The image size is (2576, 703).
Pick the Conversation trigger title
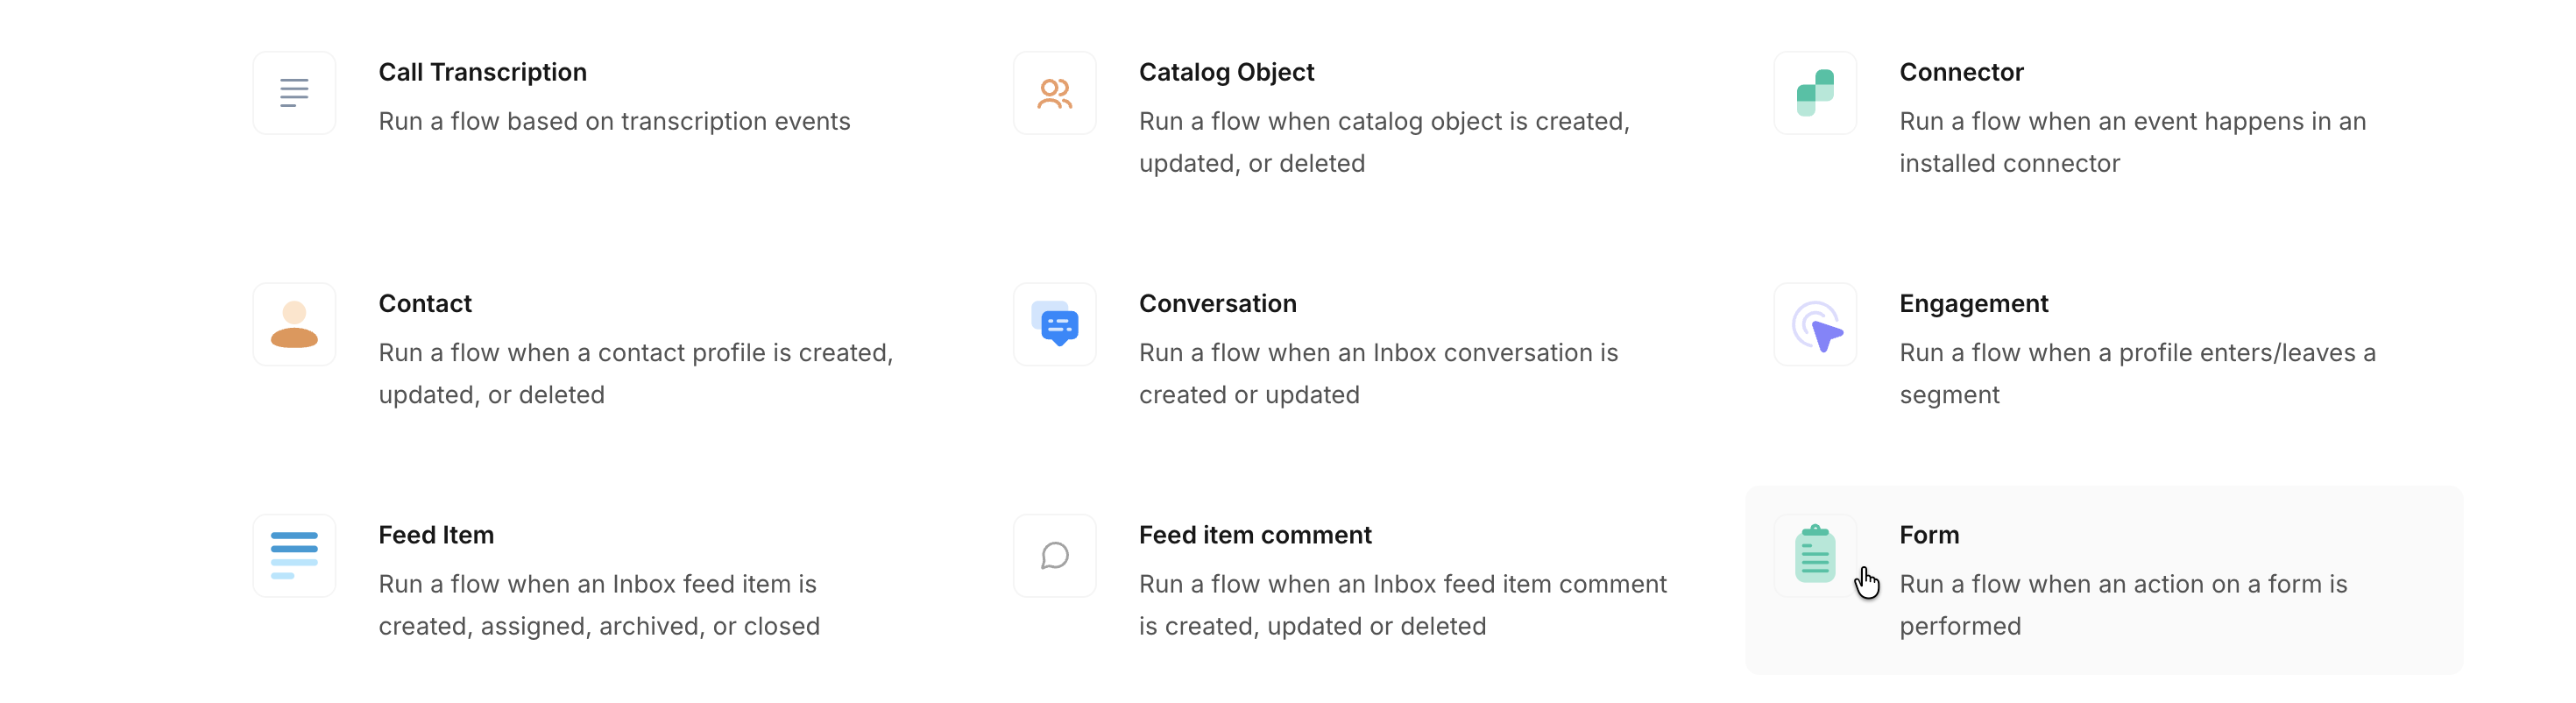(x=1217, y=303)
